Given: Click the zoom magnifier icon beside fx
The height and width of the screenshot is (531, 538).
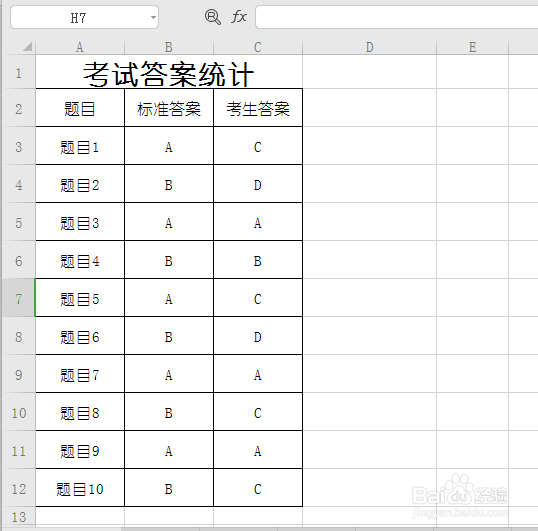Looking at the screenshot, I should (x=213, y=17).
